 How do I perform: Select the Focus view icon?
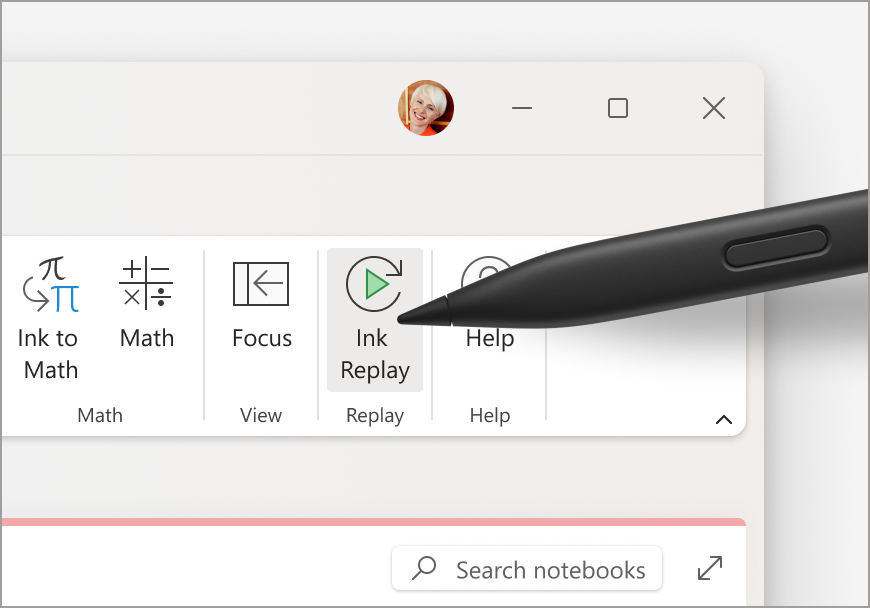tap(261, 284)
